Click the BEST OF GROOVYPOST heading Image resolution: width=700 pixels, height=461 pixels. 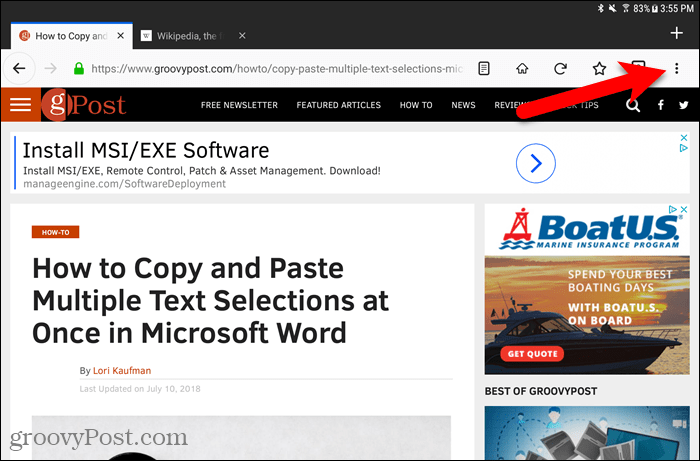[541, 391]
